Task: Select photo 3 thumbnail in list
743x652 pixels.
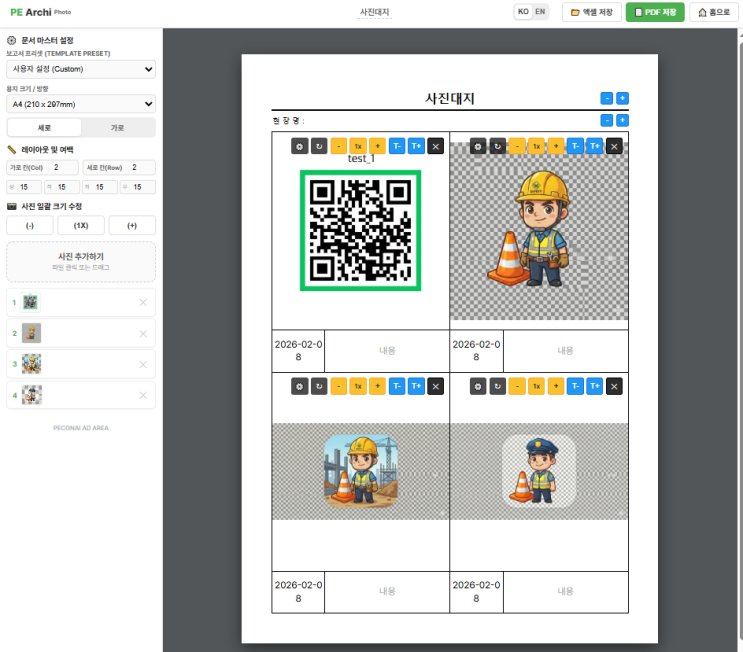Action: pos(31,364)
